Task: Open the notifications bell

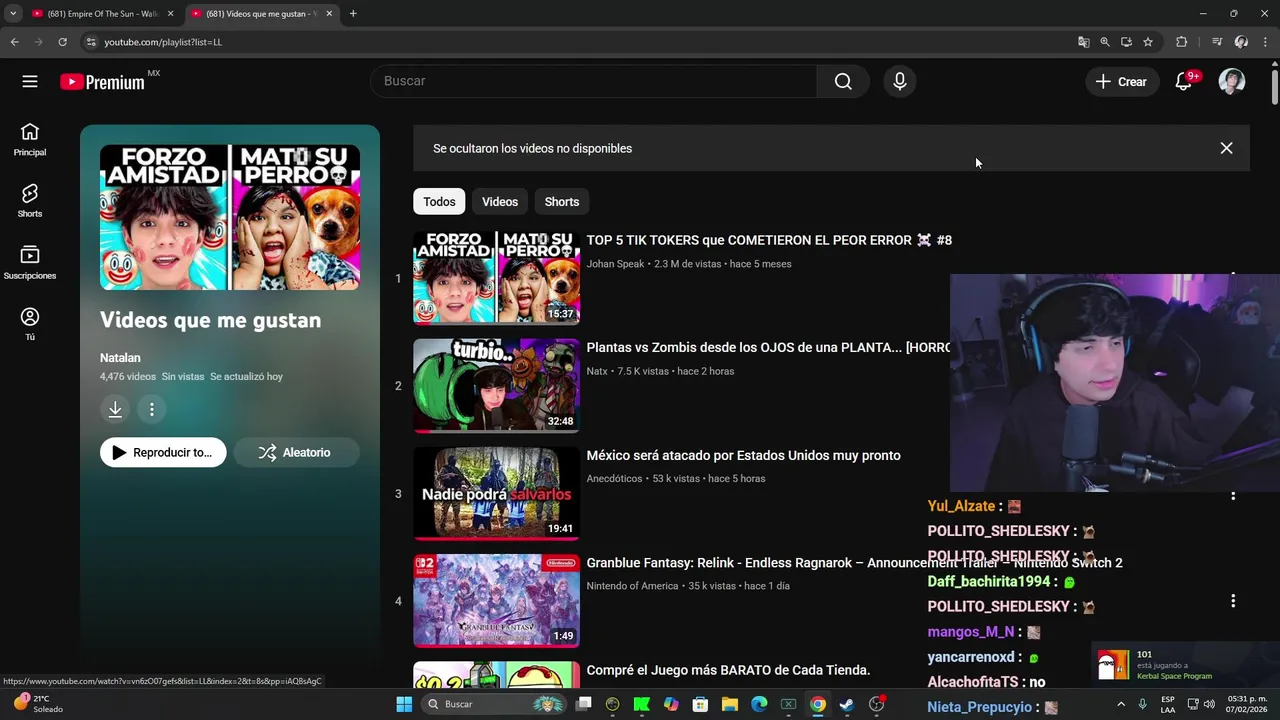Action: click(1184, 82)
